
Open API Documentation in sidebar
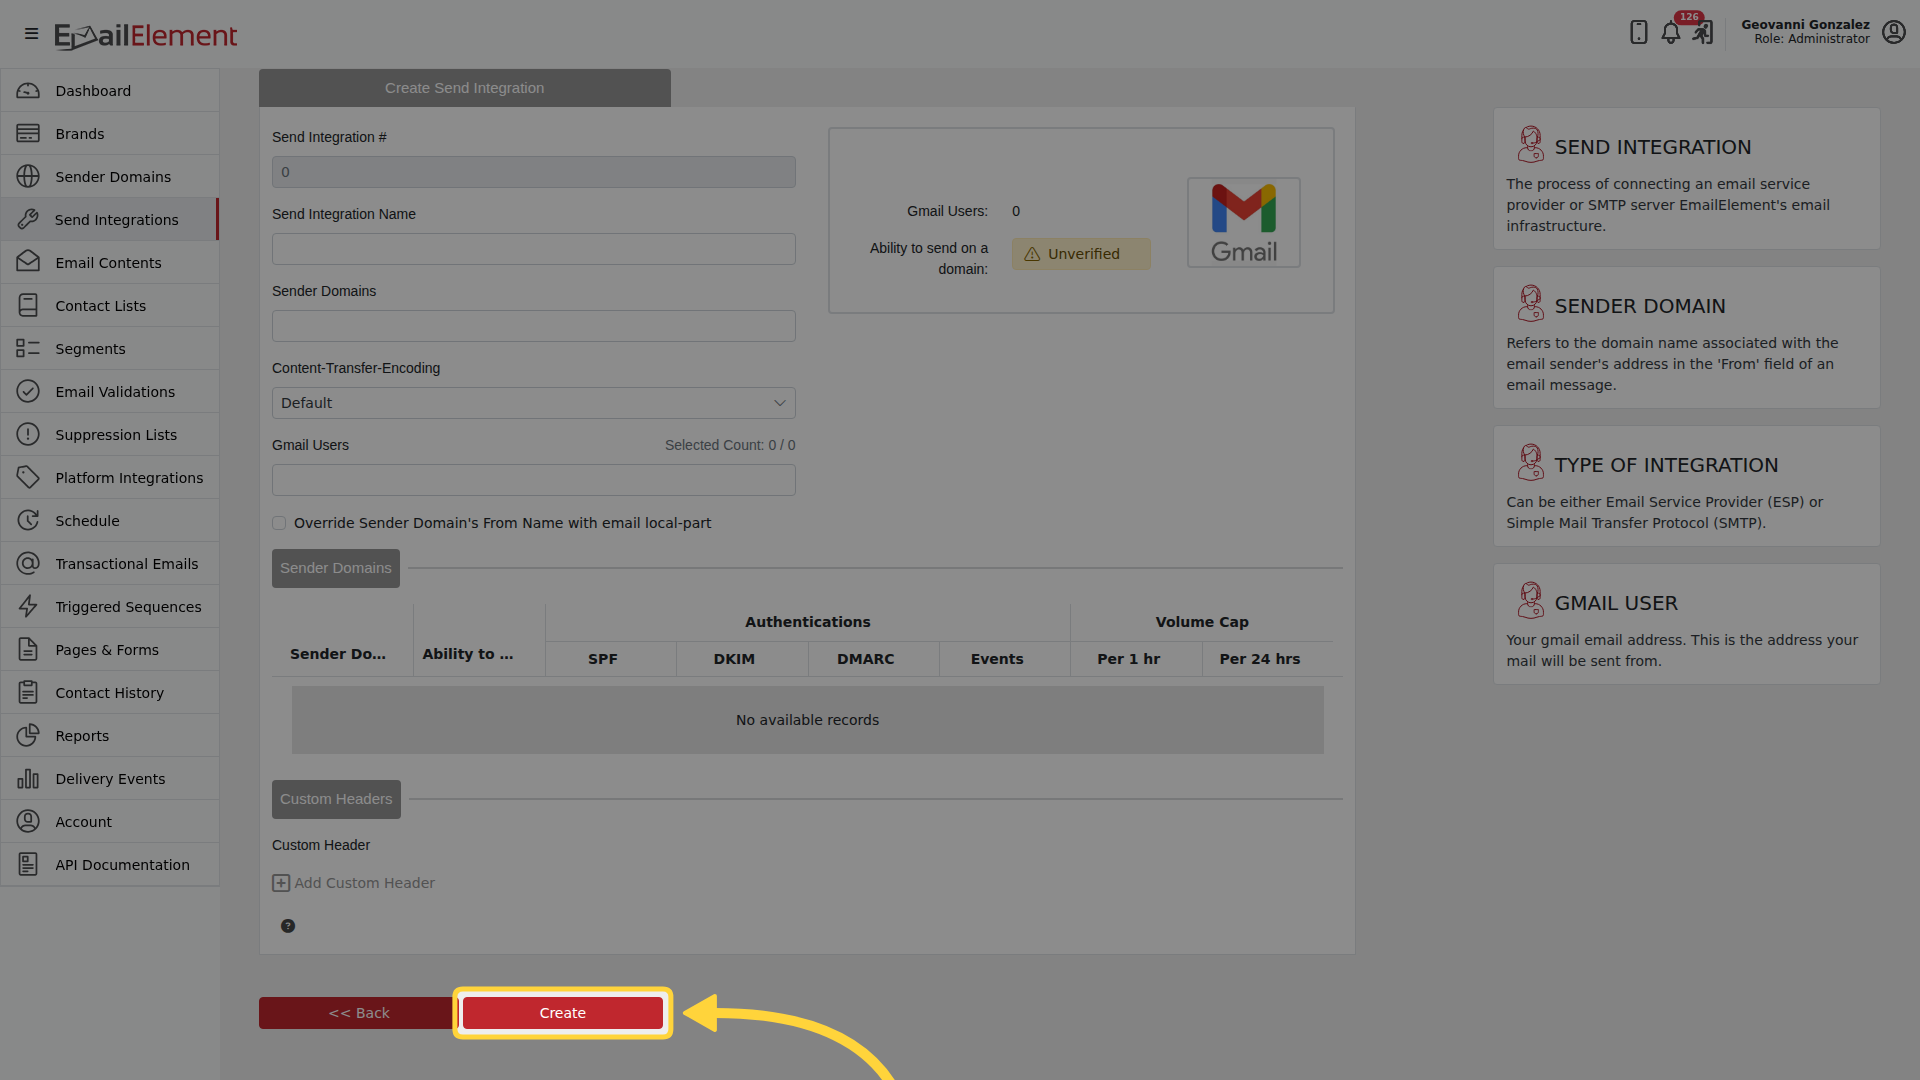point(110,865)
